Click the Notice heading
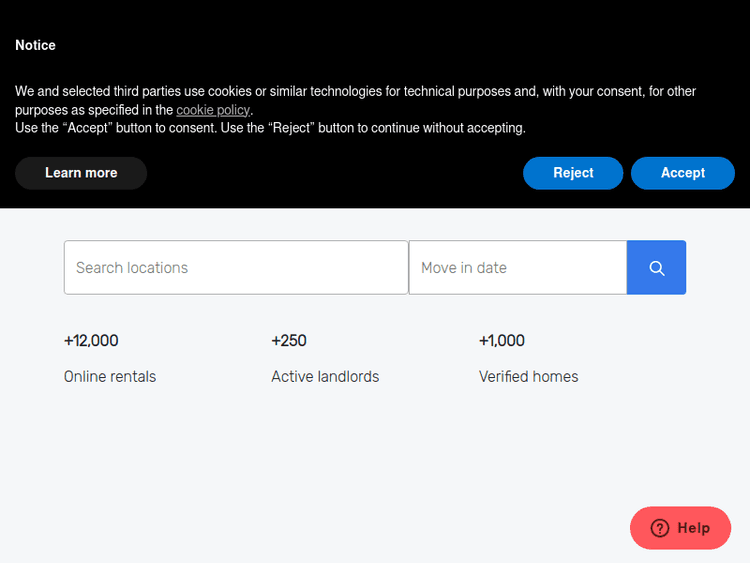Screen dimensions: 750x563 (35, 45)
